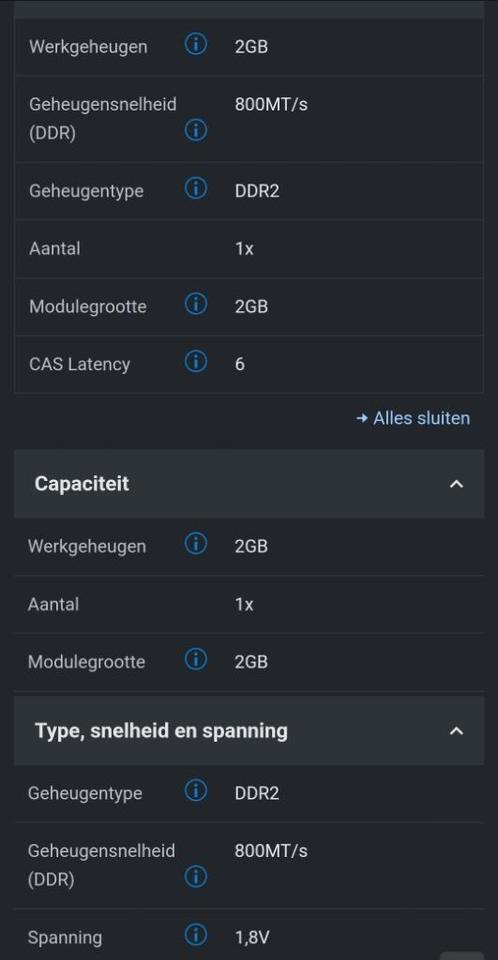Click the Type, snelheid en spanning heading
This screenshot has width=498, height=960.
(161, 730)
